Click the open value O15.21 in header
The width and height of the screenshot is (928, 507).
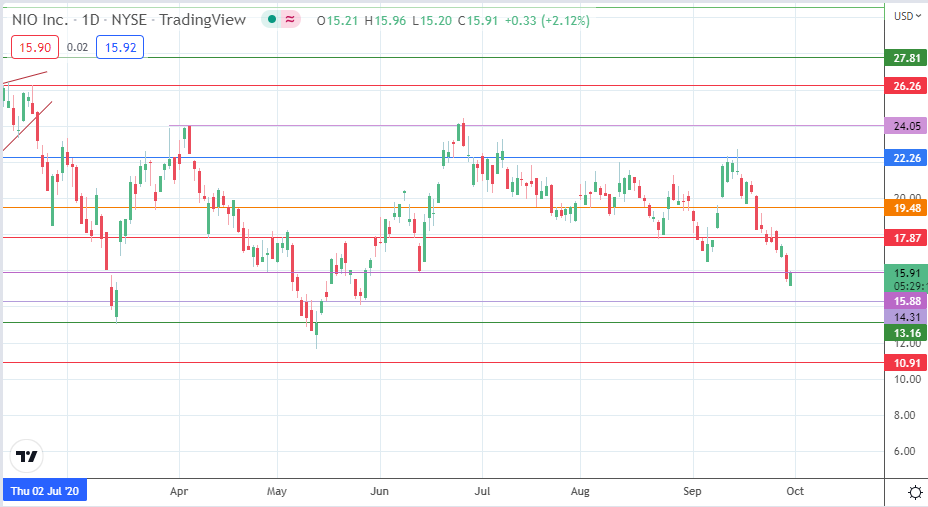[337, 21]
